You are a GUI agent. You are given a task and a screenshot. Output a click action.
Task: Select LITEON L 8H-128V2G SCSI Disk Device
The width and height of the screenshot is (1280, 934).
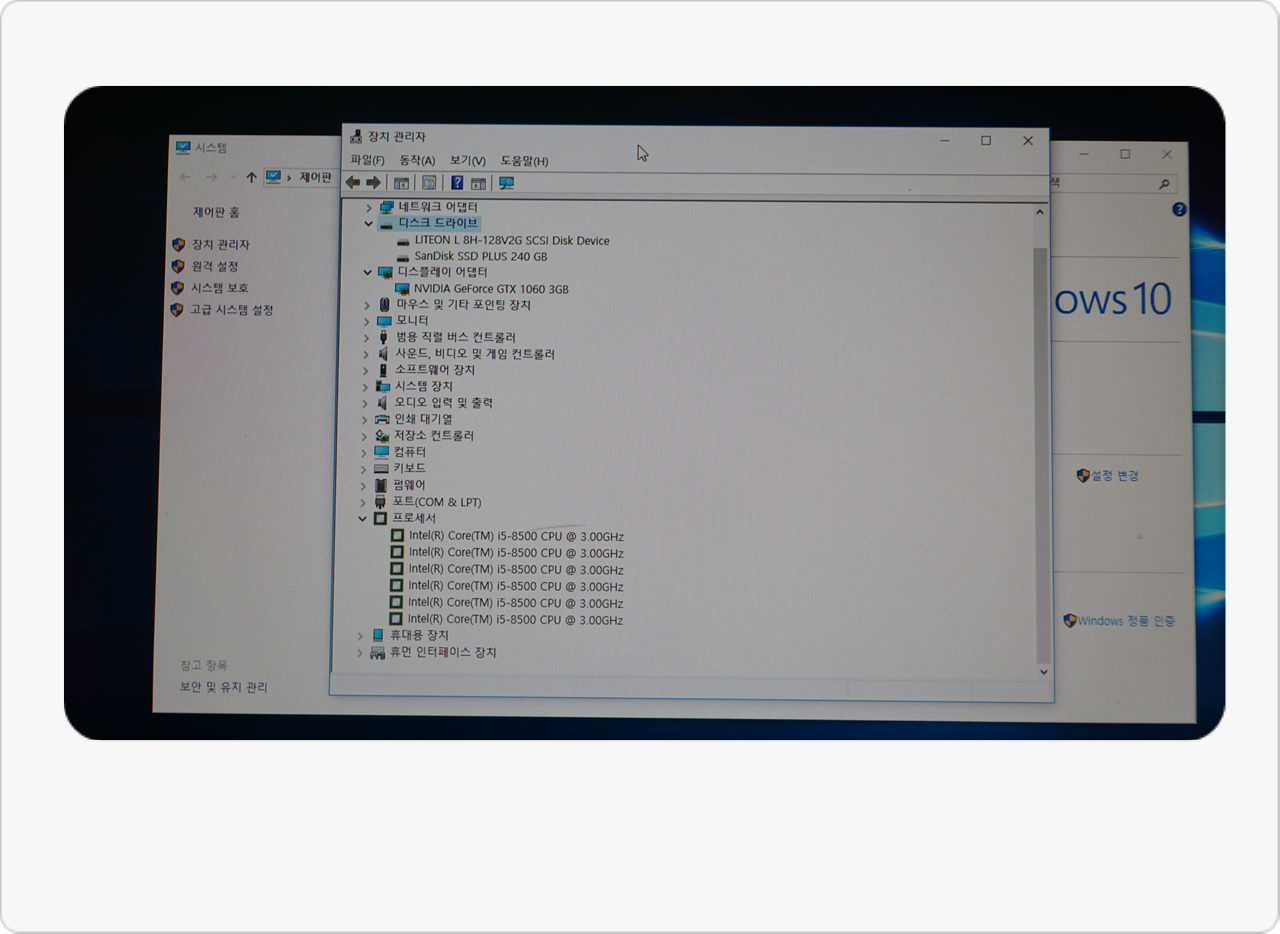(511, 241)
